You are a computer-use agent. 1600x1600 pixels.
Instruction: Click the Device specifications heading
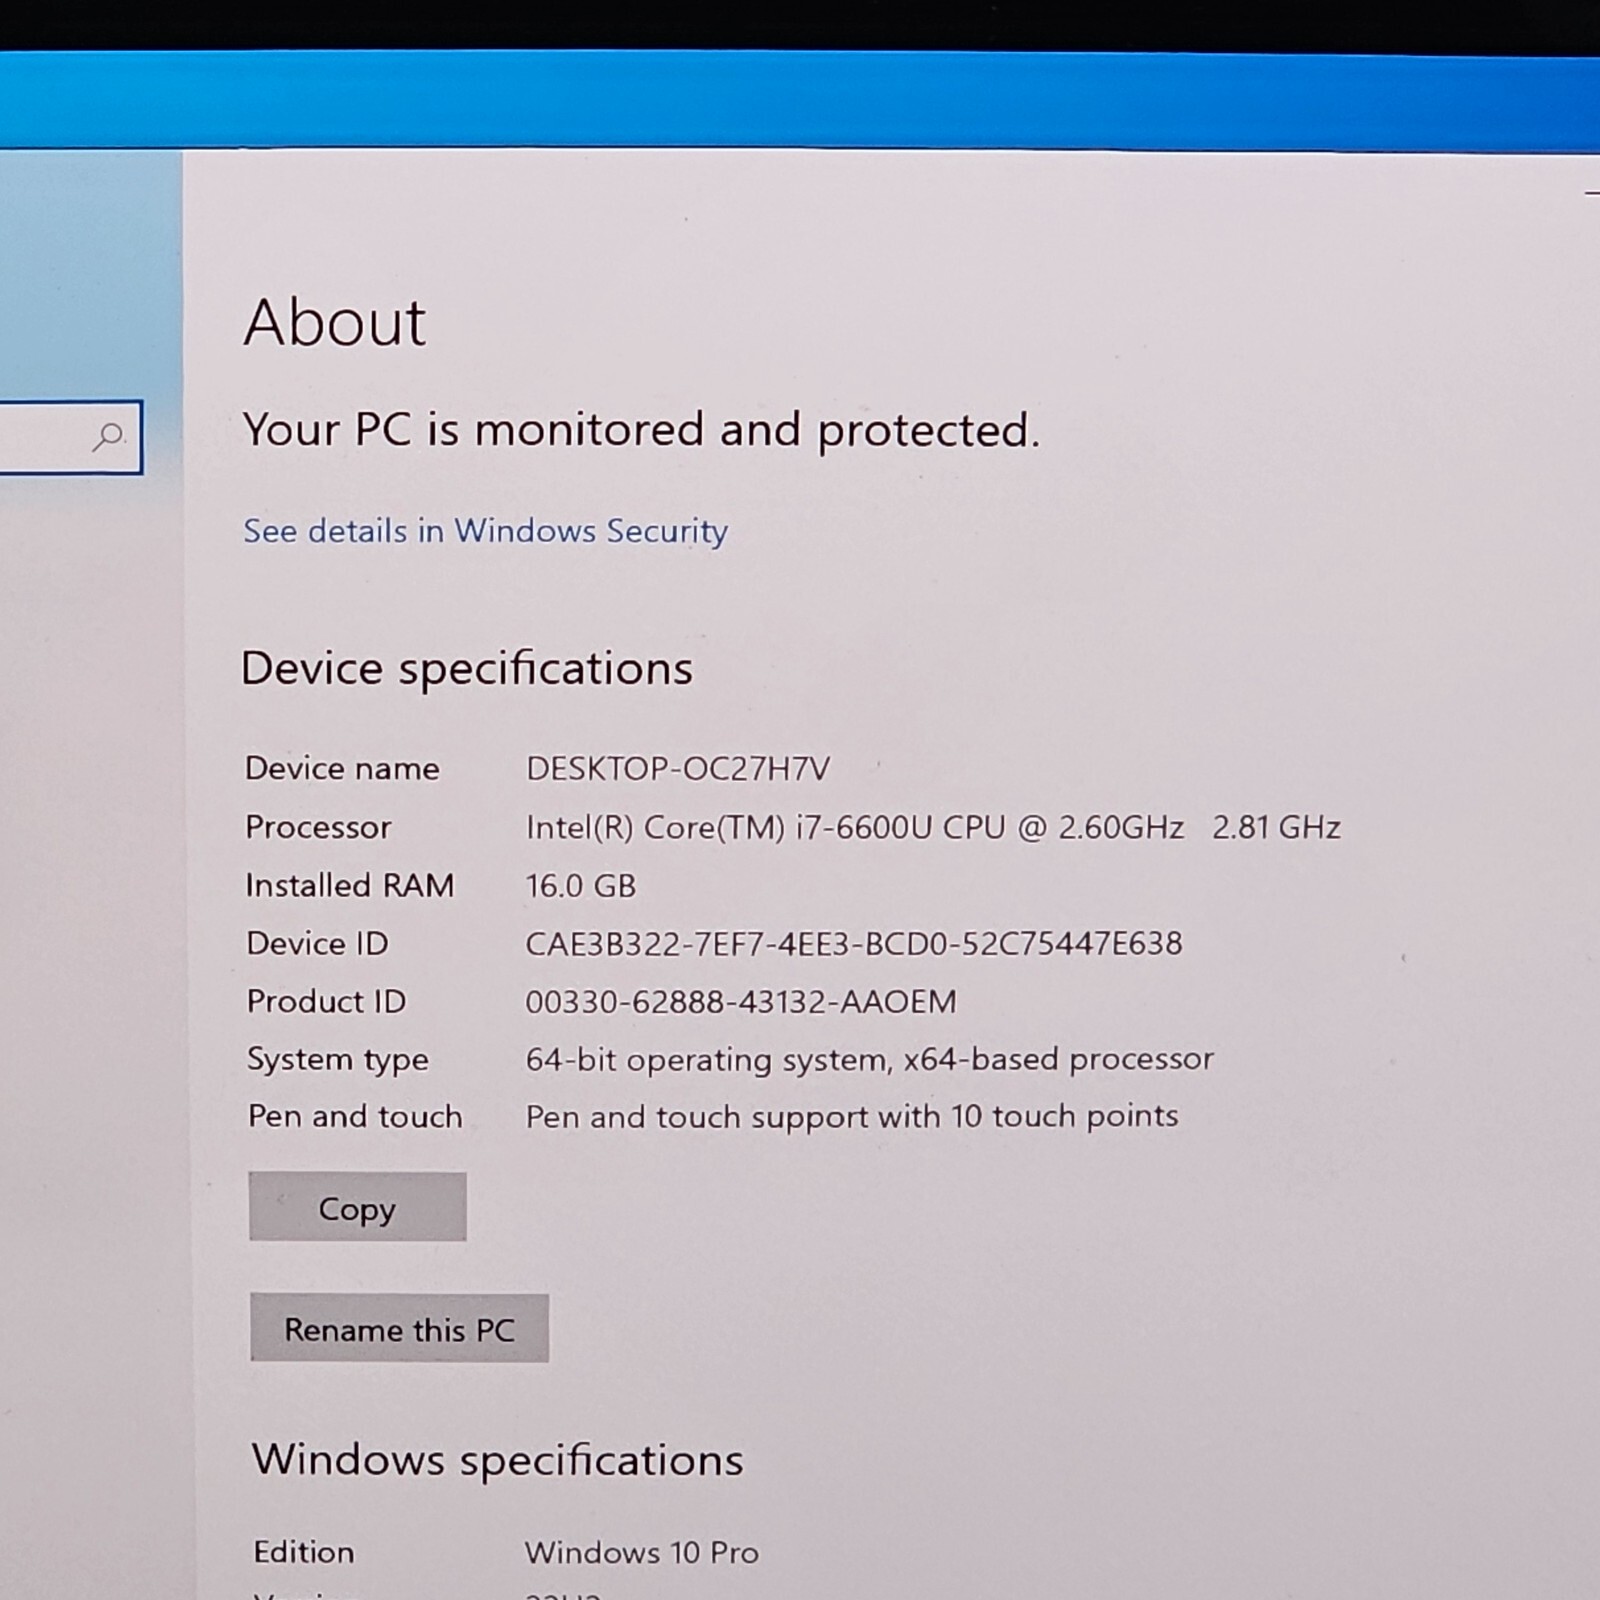[x=466, y=668]
